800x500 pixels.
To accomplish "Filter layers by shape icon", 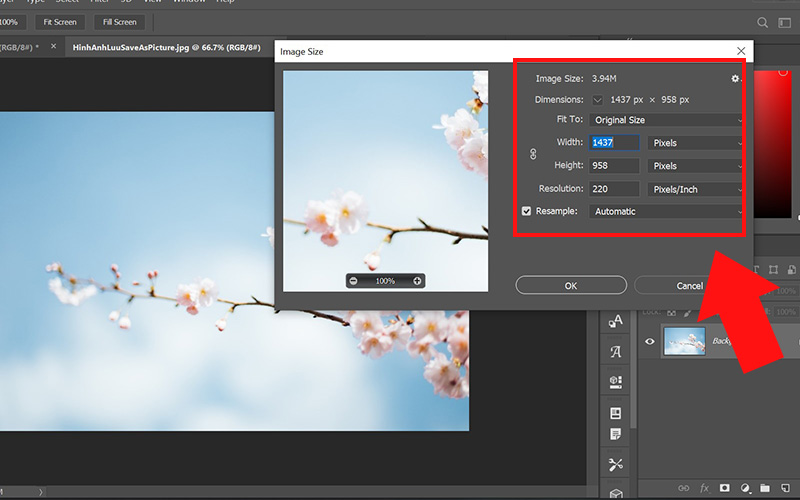I will [773, 269].
